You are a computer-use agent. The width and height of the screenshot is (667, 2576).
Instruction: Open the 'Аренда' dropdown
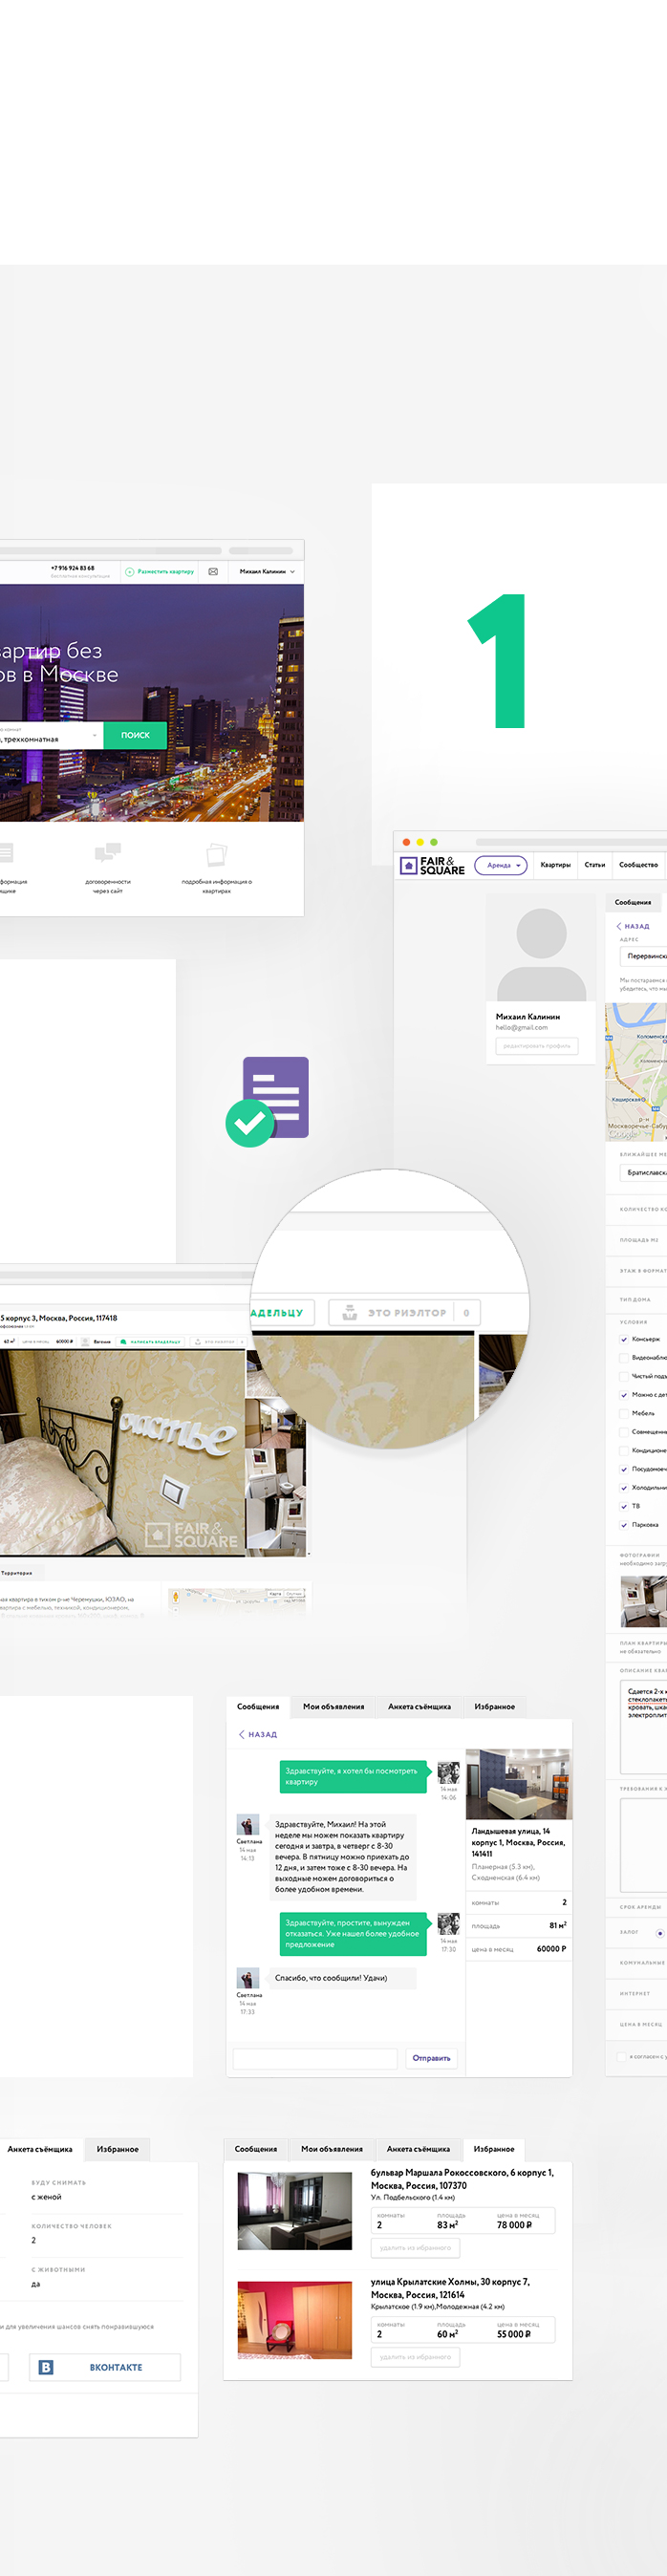click(x=501, y=865)
